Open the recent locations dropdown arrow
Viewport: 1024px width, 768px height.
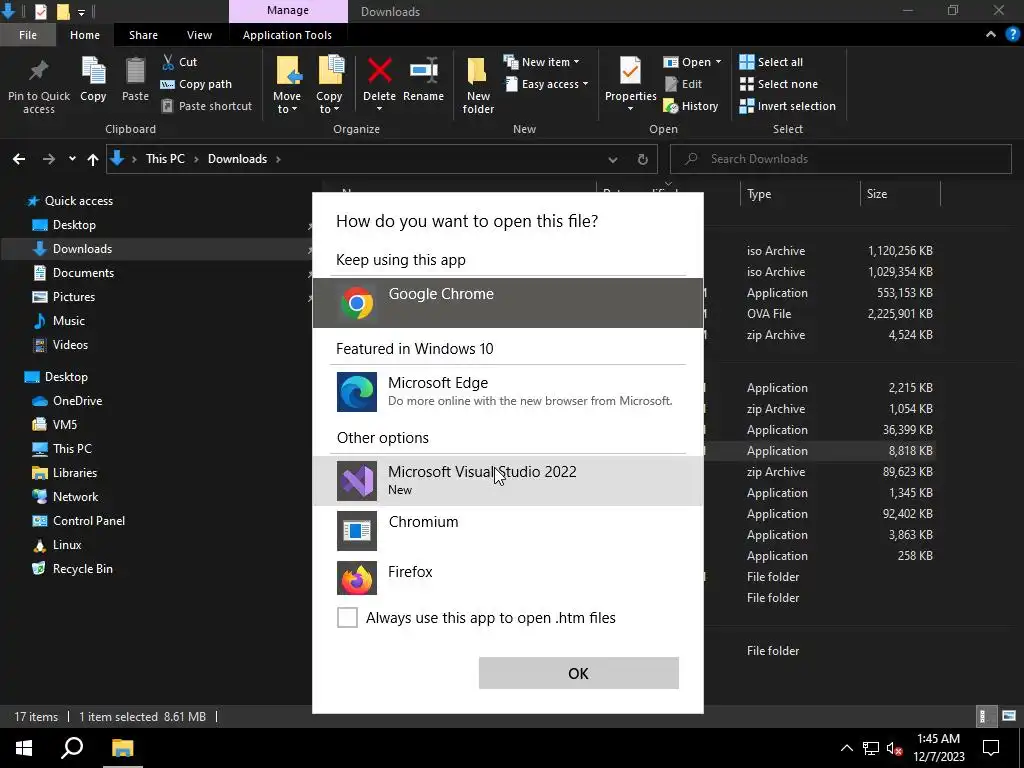(72, 159)
